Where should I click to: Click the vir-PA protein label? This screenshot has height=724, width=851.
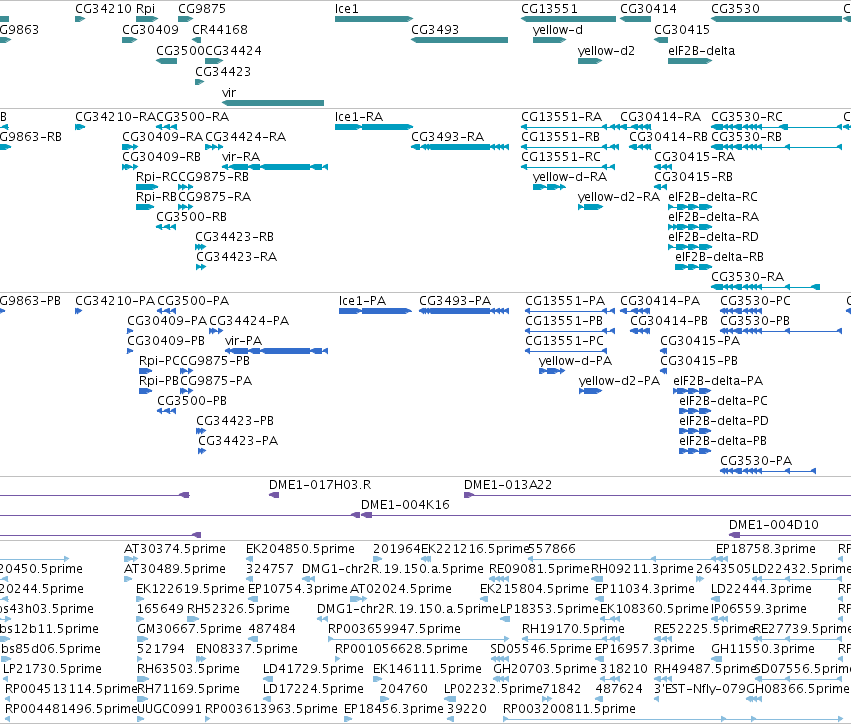(x=244, y=341)
